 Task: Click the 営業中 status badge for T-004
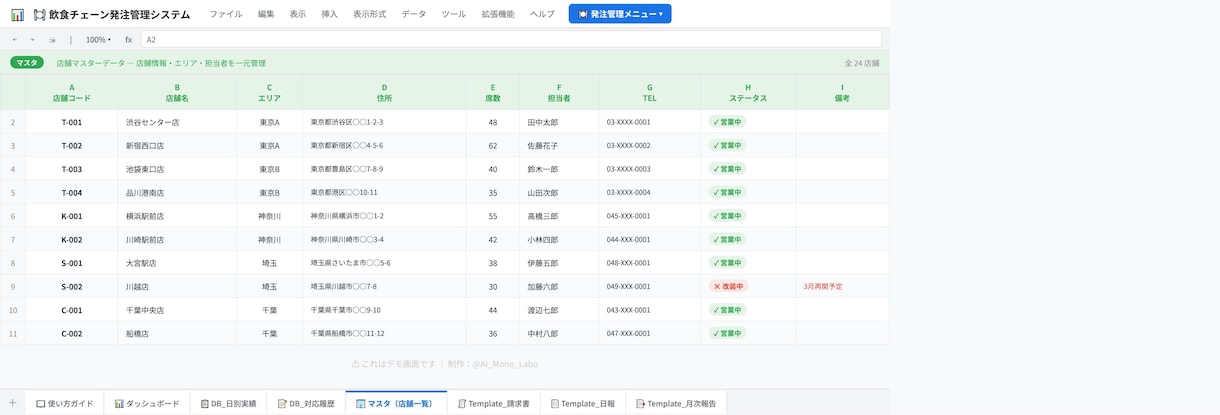727,192
